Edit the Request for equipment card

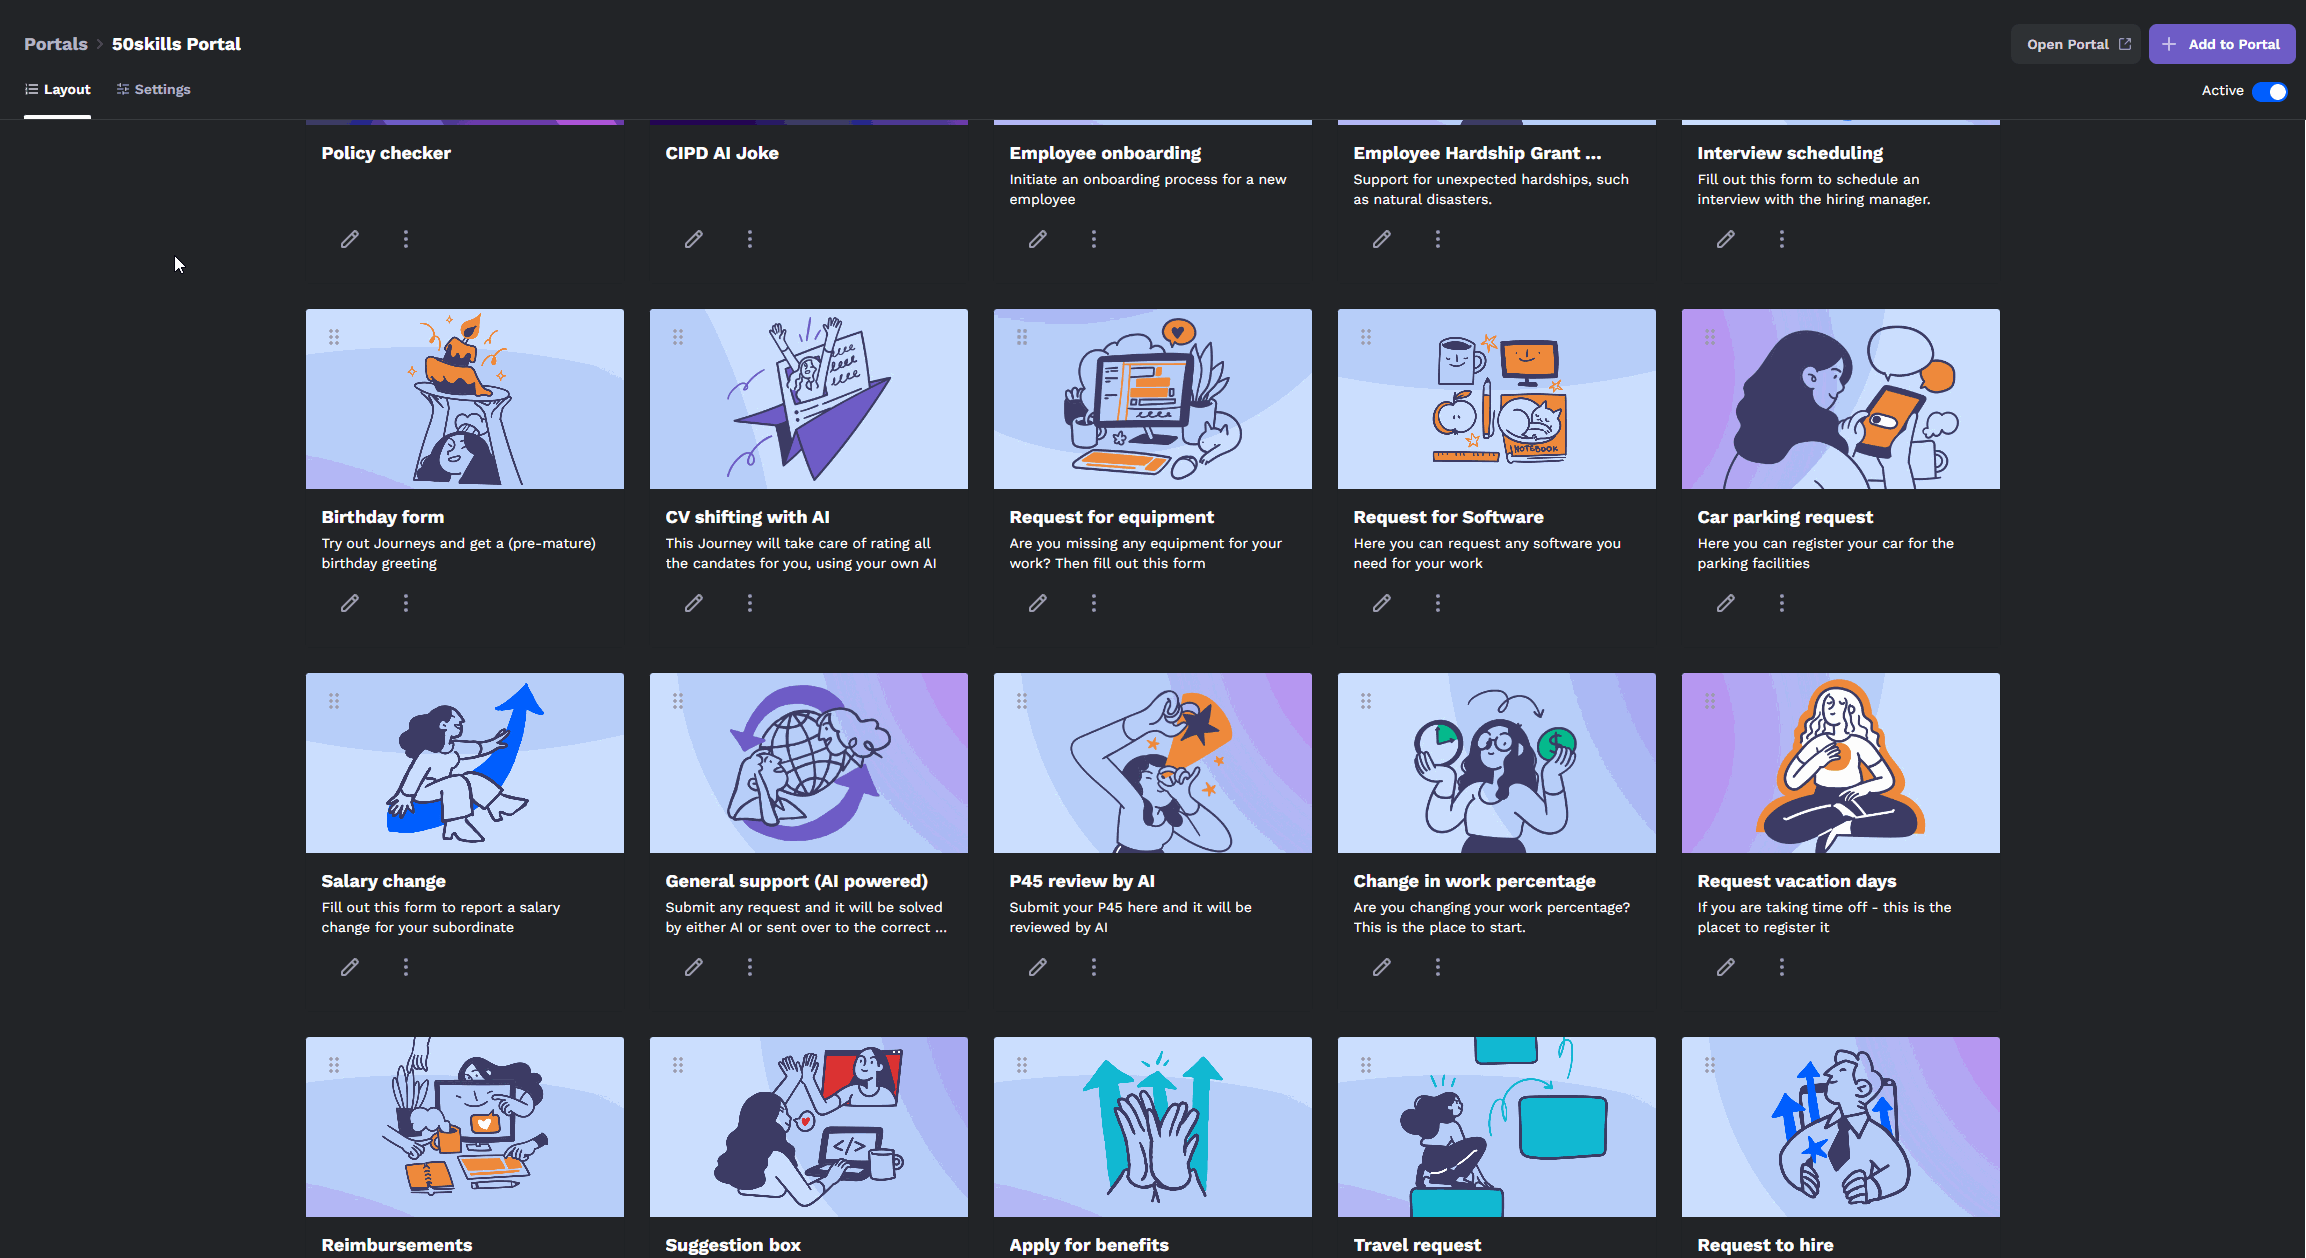[x=1037, y=603]
